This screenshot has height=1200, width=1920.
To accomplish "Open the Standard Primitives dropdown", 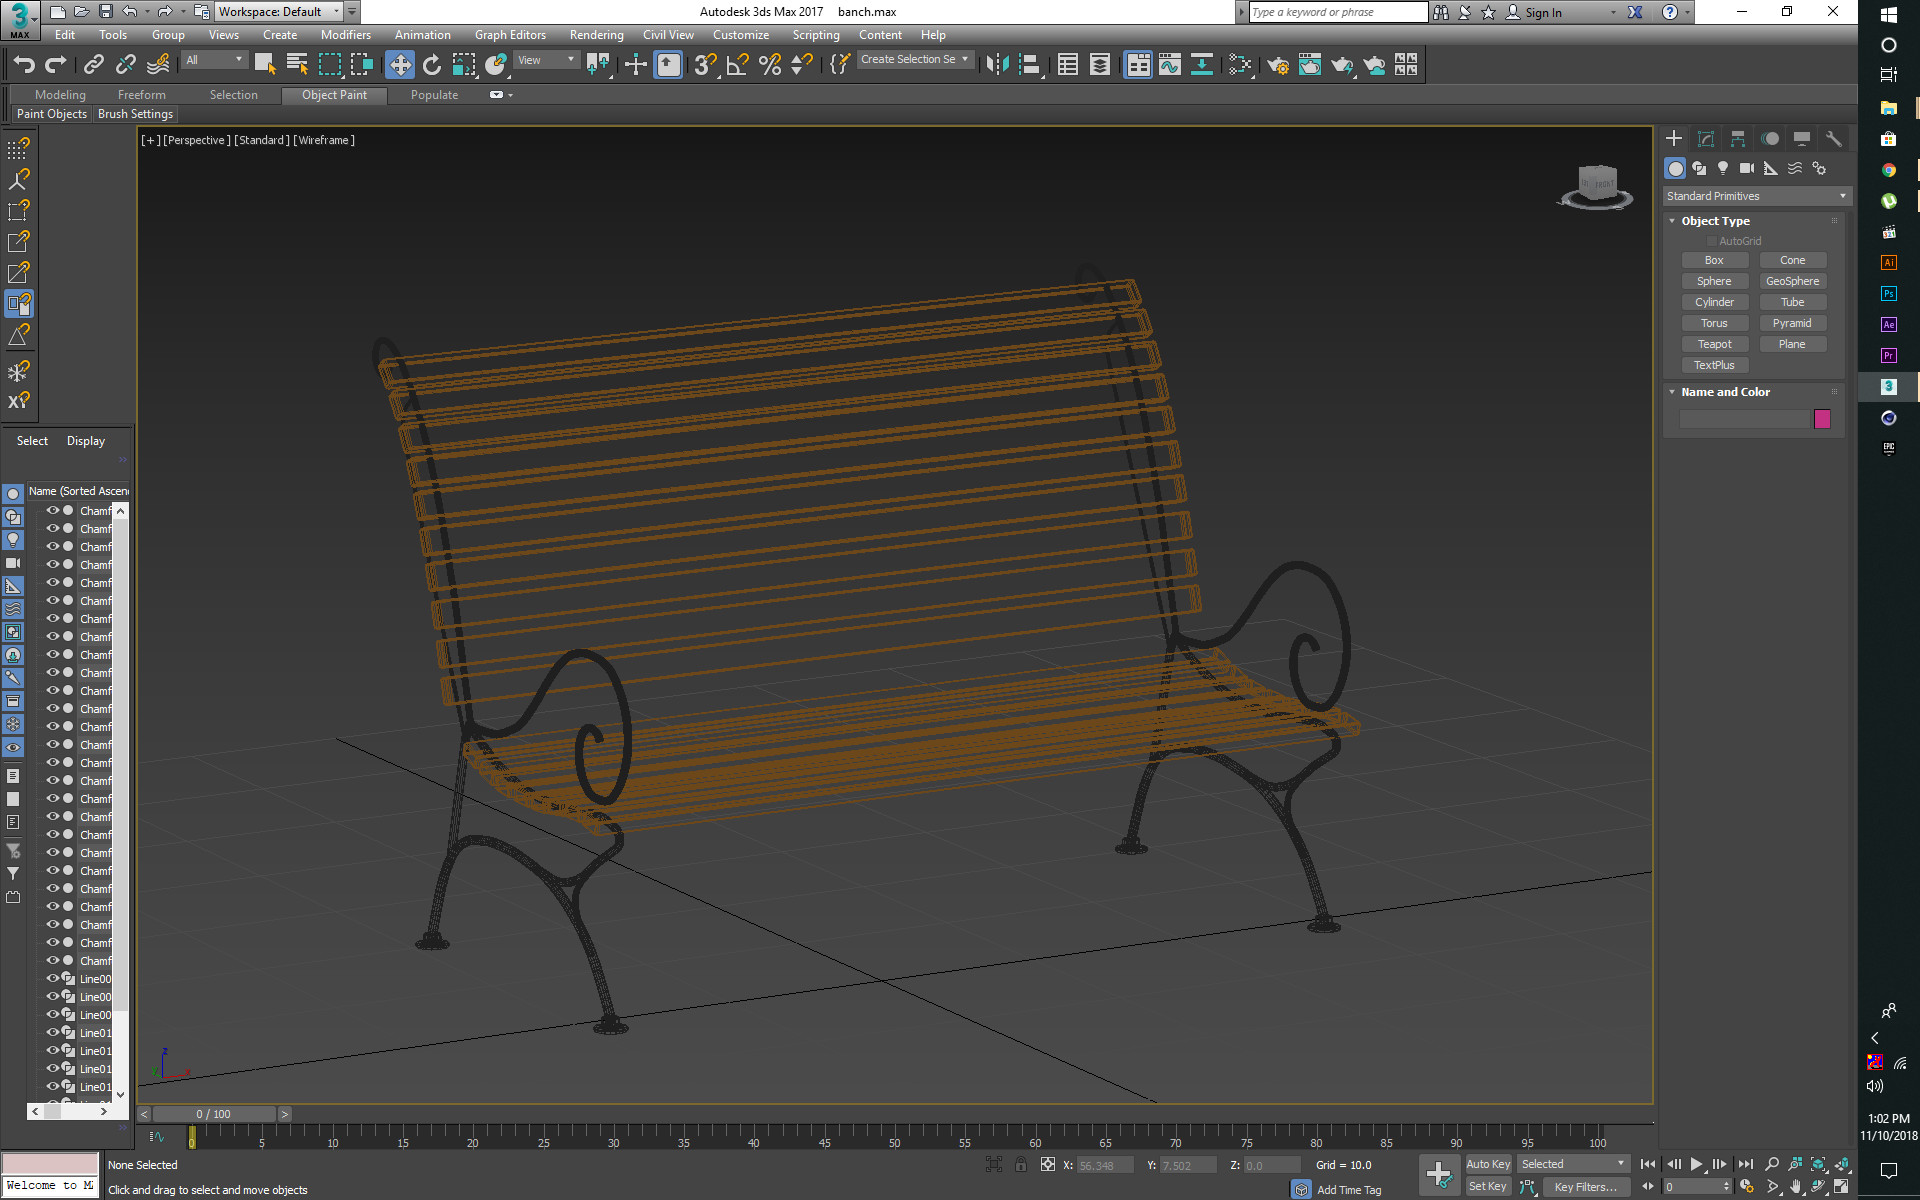I will 1757,196.
